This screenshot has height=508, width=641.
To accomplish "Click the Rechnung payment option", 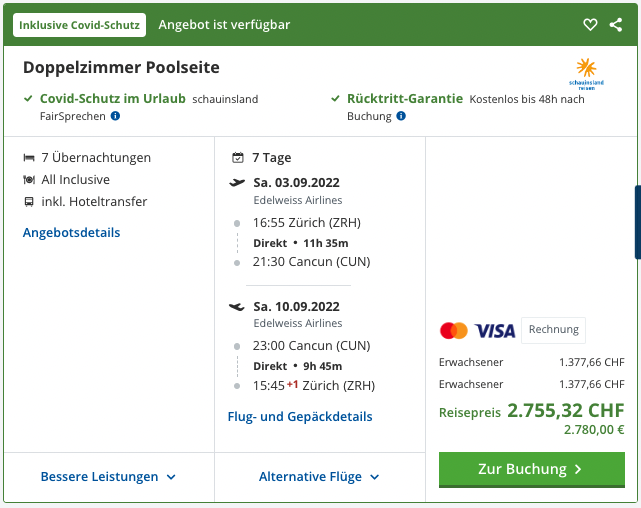I will (553, 330).
